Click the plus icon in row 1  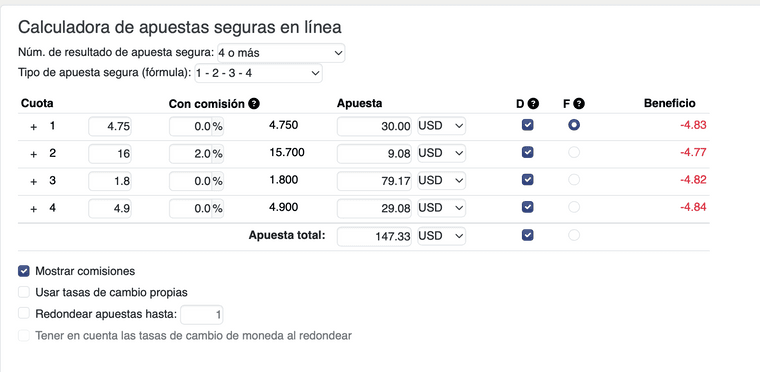33,127
